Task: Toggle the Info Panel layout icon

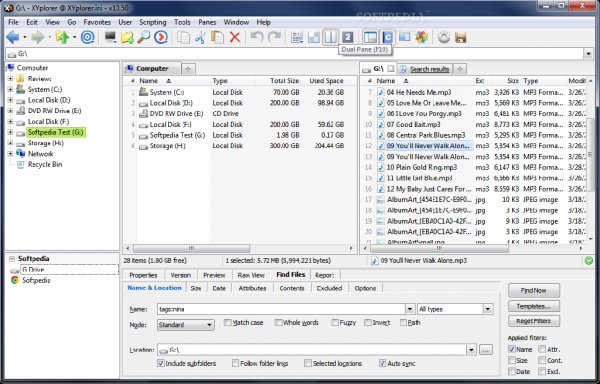Action: pyautogui.click(x=404, y=37)
